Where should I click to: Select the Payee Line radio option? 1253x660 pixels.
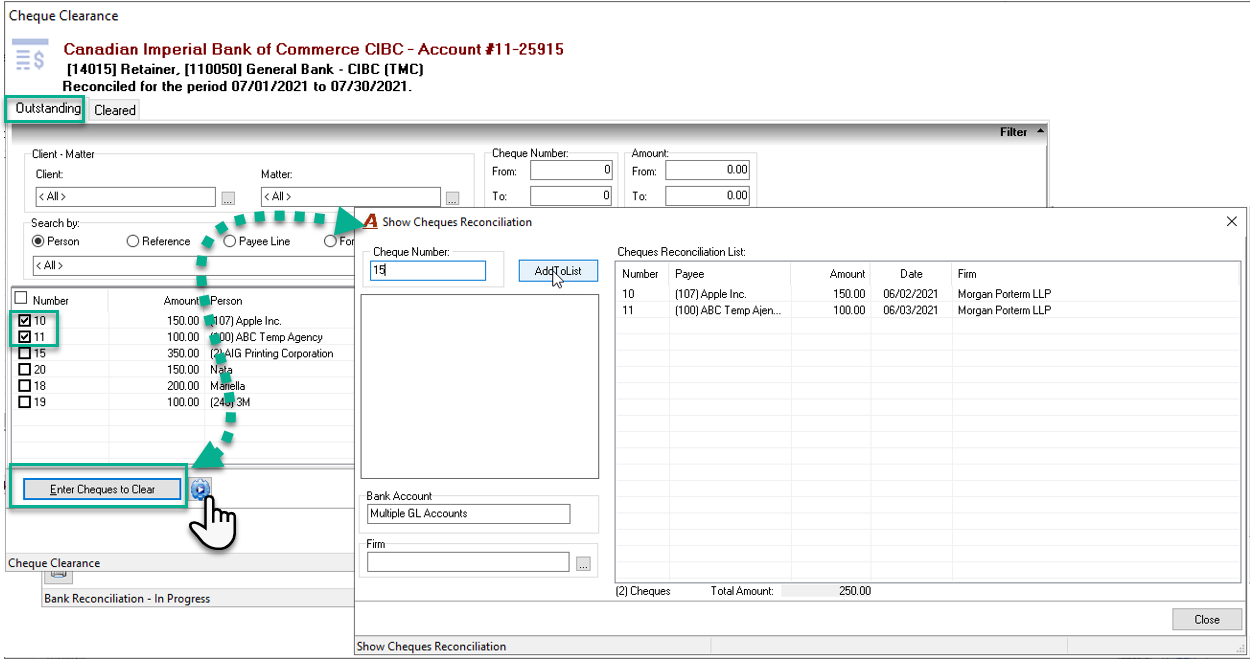256,241
